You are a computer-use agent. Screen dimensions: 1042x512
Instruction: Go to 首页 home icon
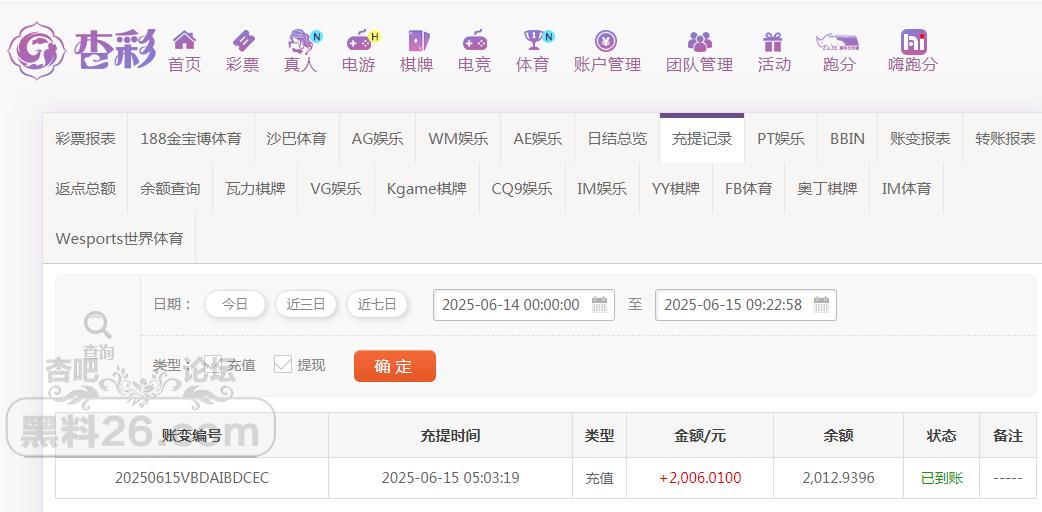coord(184,41)
